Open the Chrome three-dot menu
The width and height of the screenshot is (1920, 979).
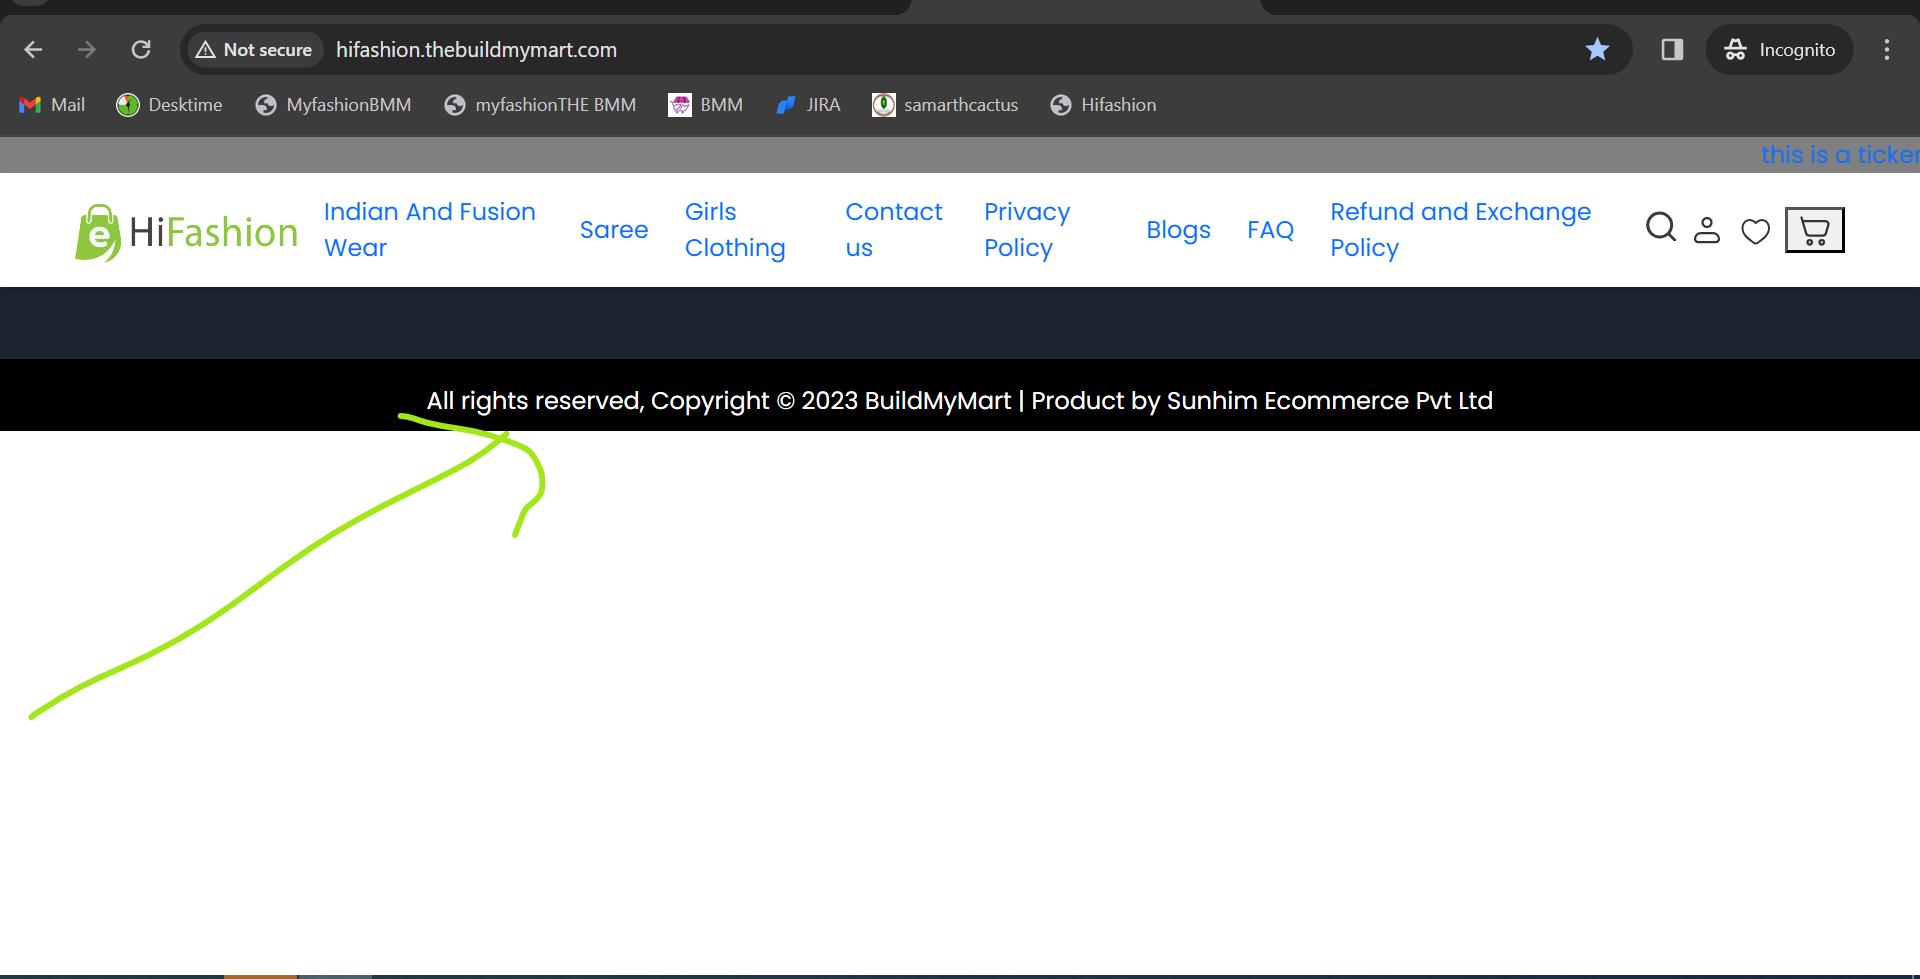click(1887, 49)
